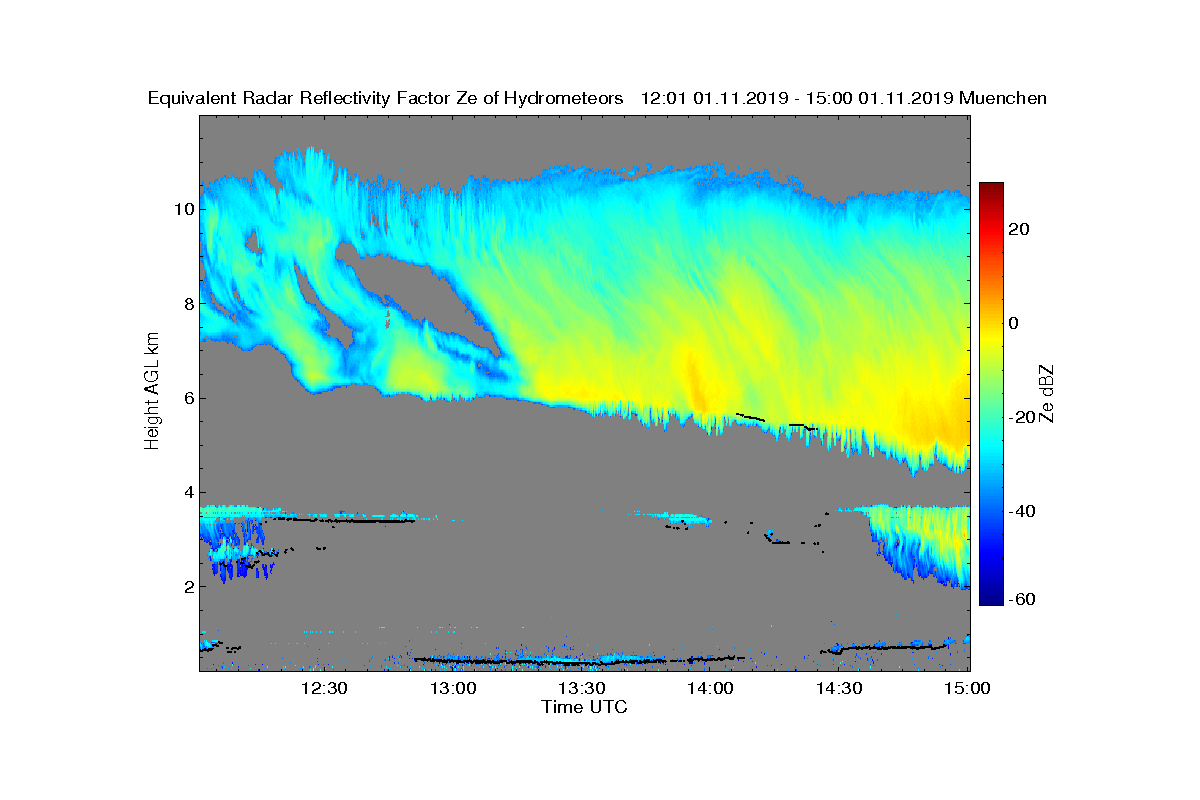
Task: Click the colorbar value -60
Action: 1023,599
